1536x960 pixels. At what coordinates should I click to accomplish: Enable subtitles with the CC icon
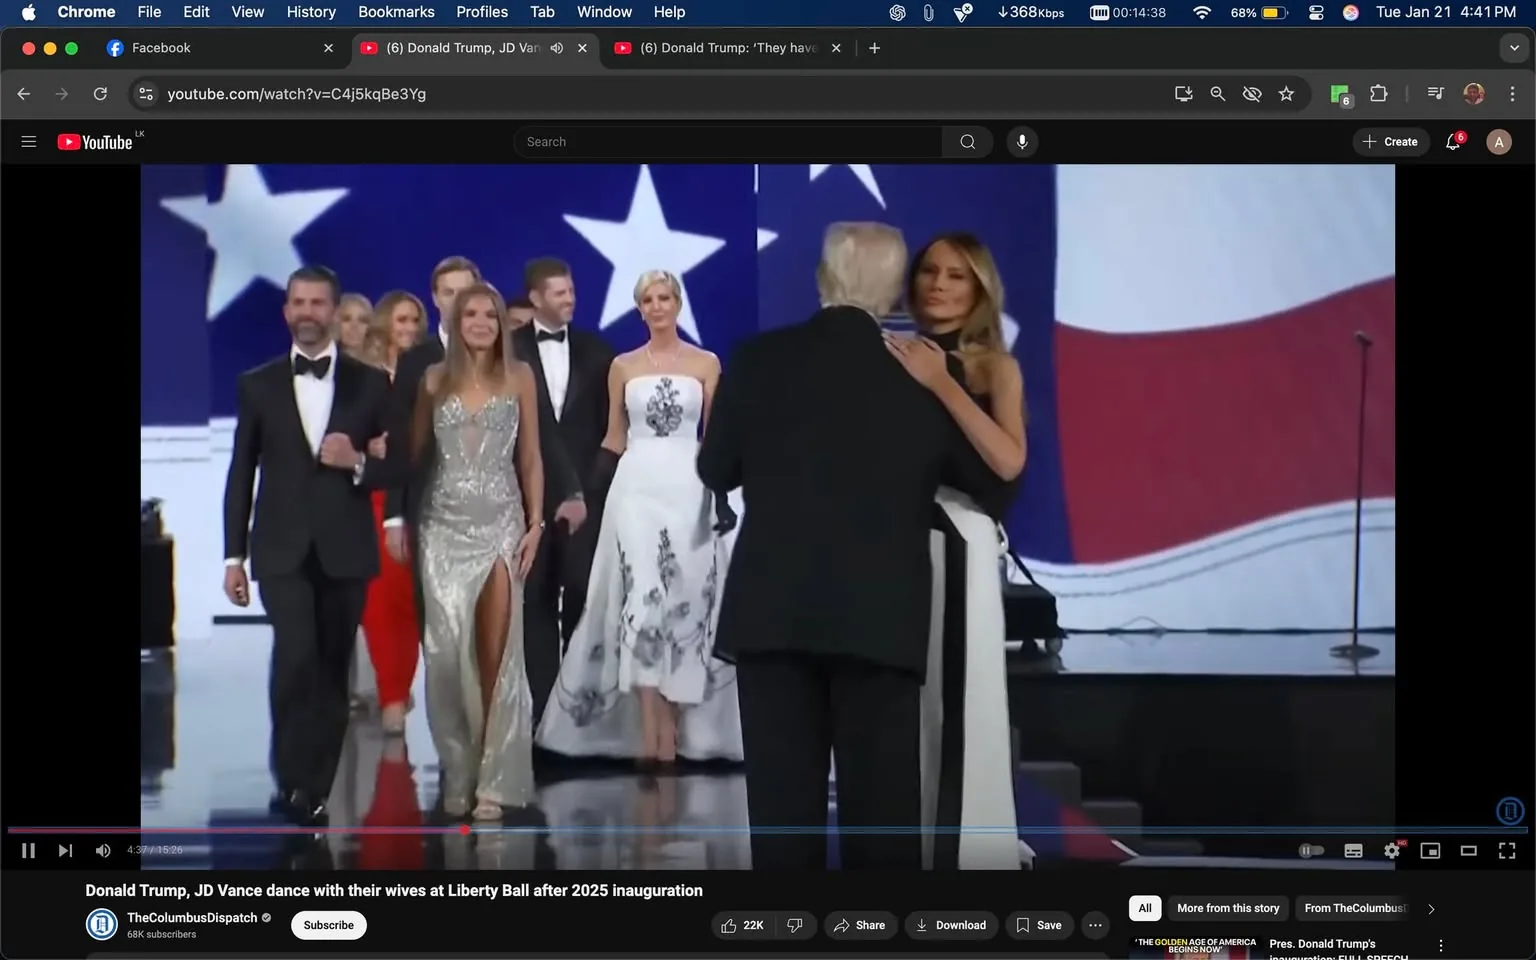click(1352, 850)
